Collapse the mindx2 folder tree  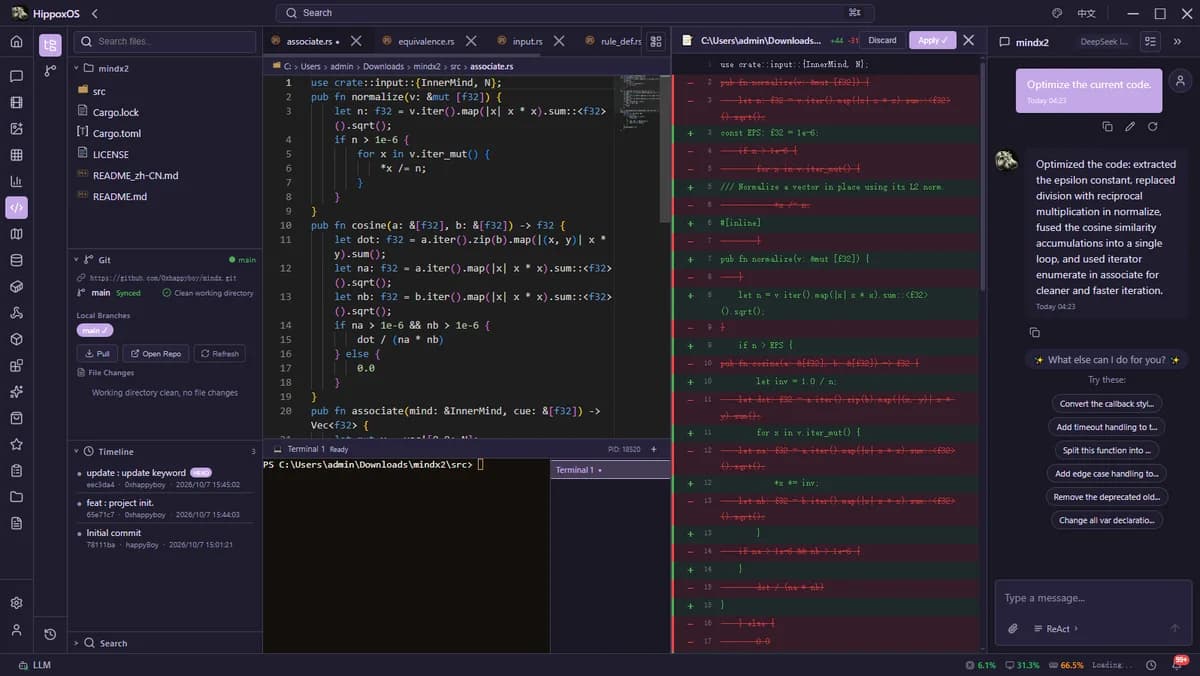(76, 68)
